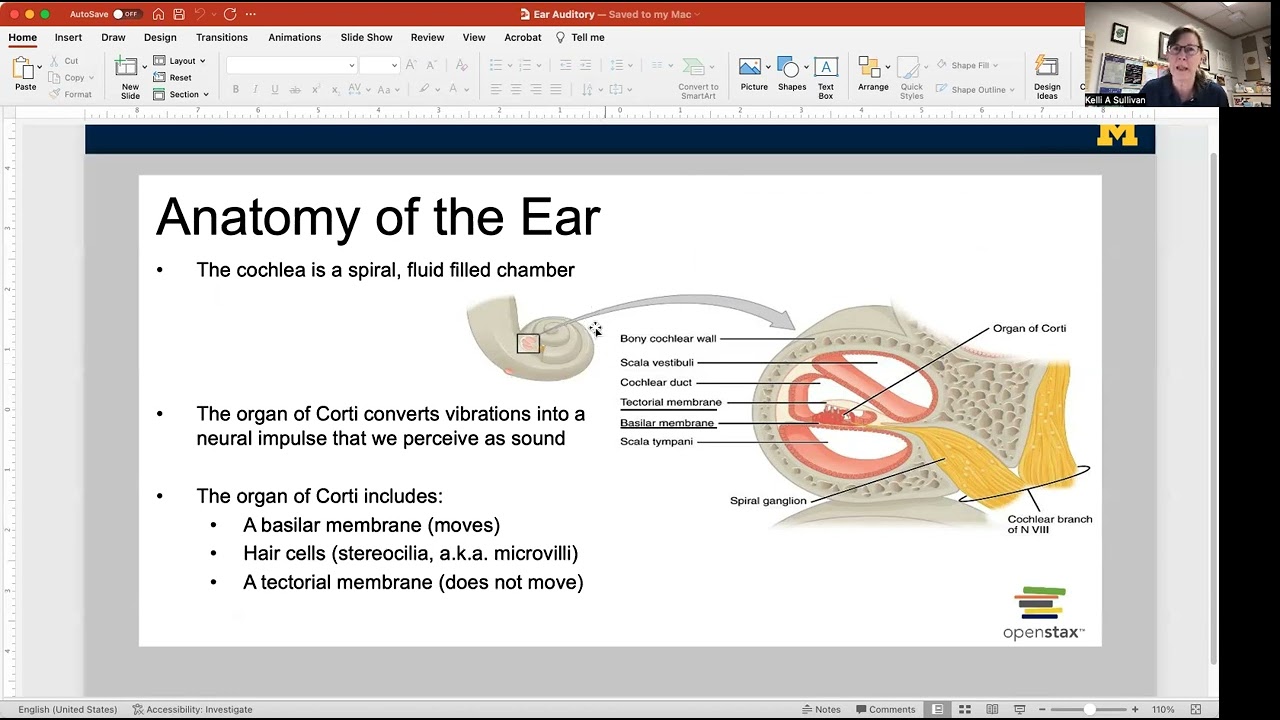This screenshot has height=720, width=1280.
Task: Insert a Text Box
Action: [x=826, y=77]
